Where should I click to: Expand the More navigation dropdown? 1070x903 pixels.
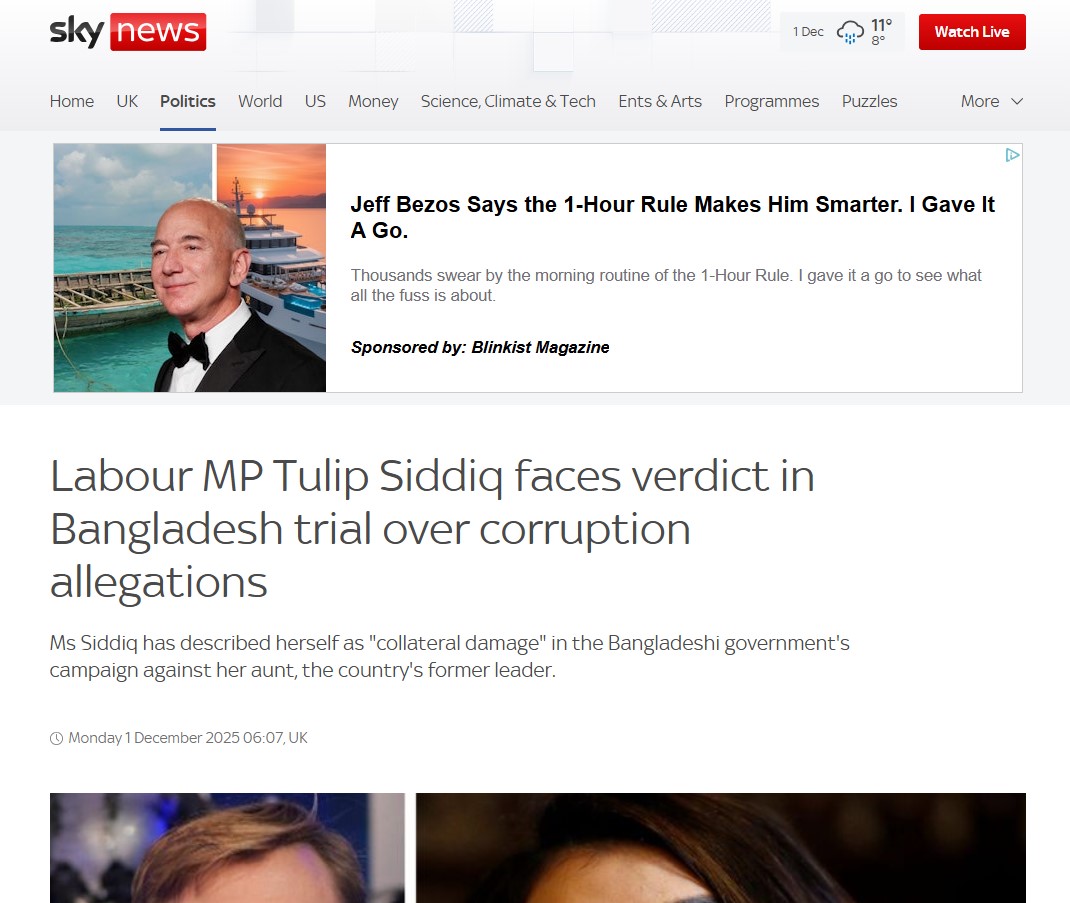[992, 101]
